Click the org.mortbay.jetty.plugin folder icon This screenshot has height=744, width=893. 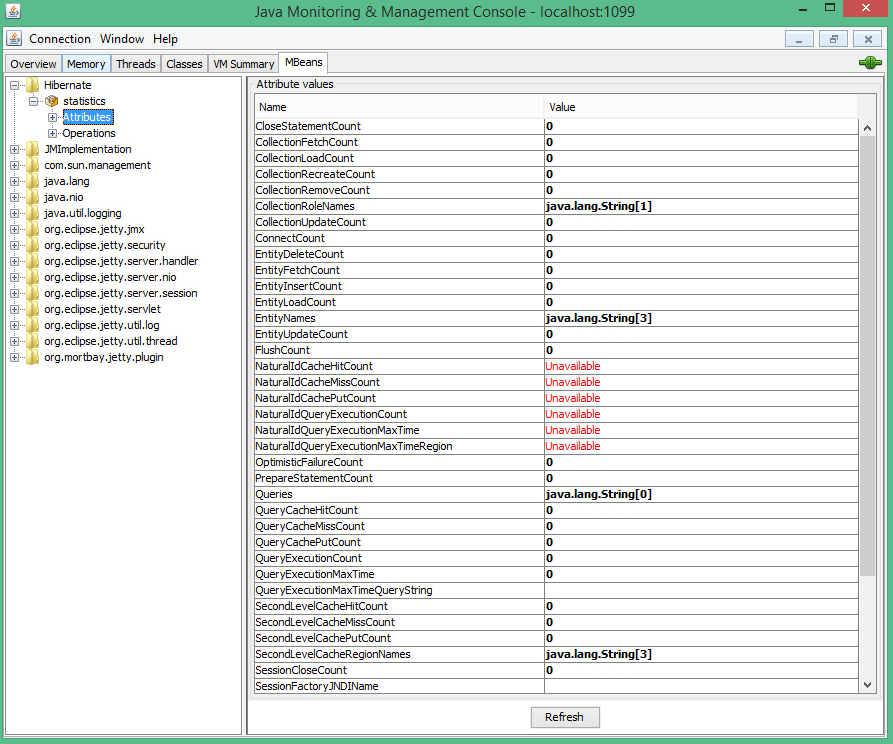click(x=32, y=357)
